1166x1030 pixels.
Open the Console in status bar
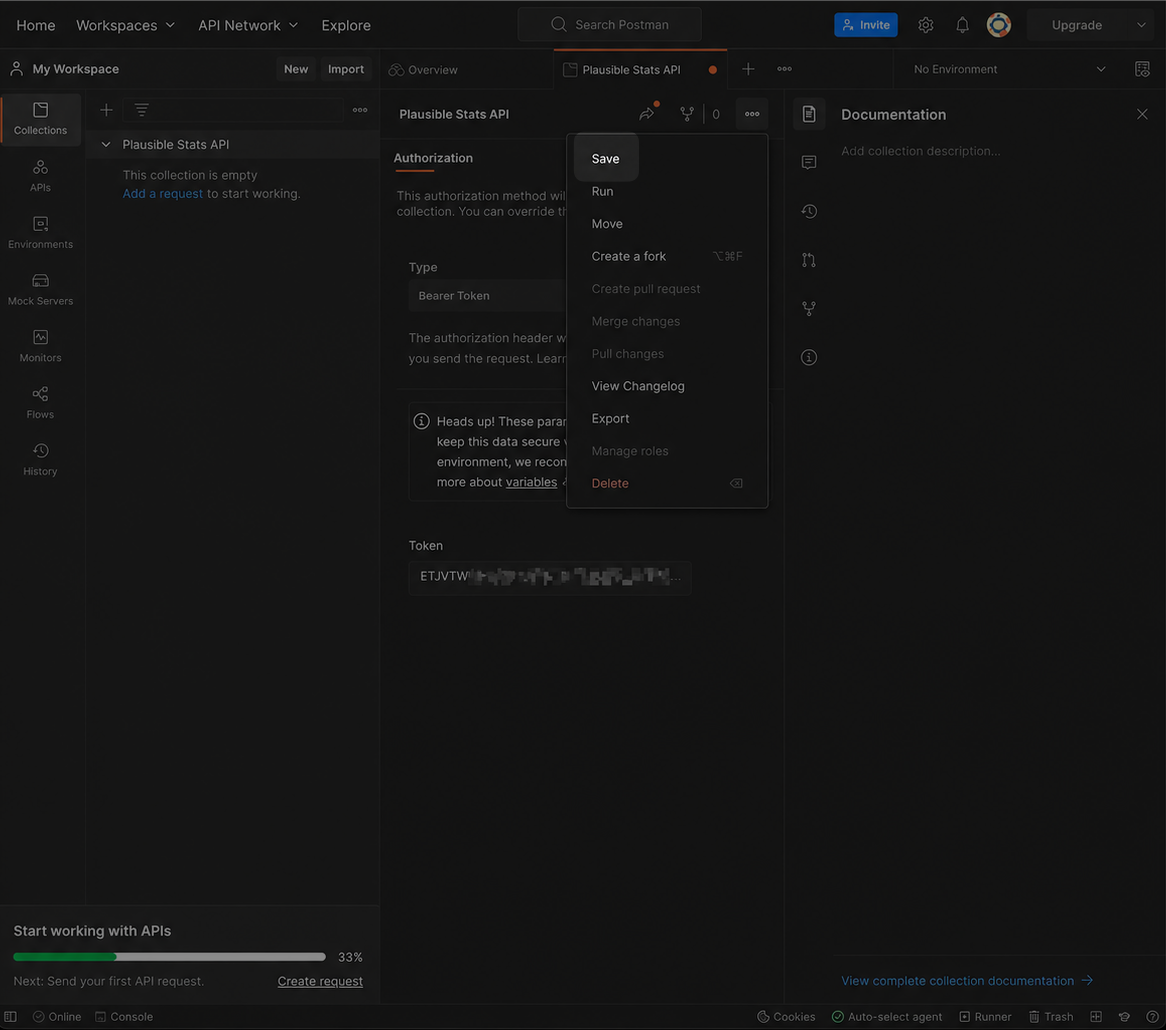124,1017
